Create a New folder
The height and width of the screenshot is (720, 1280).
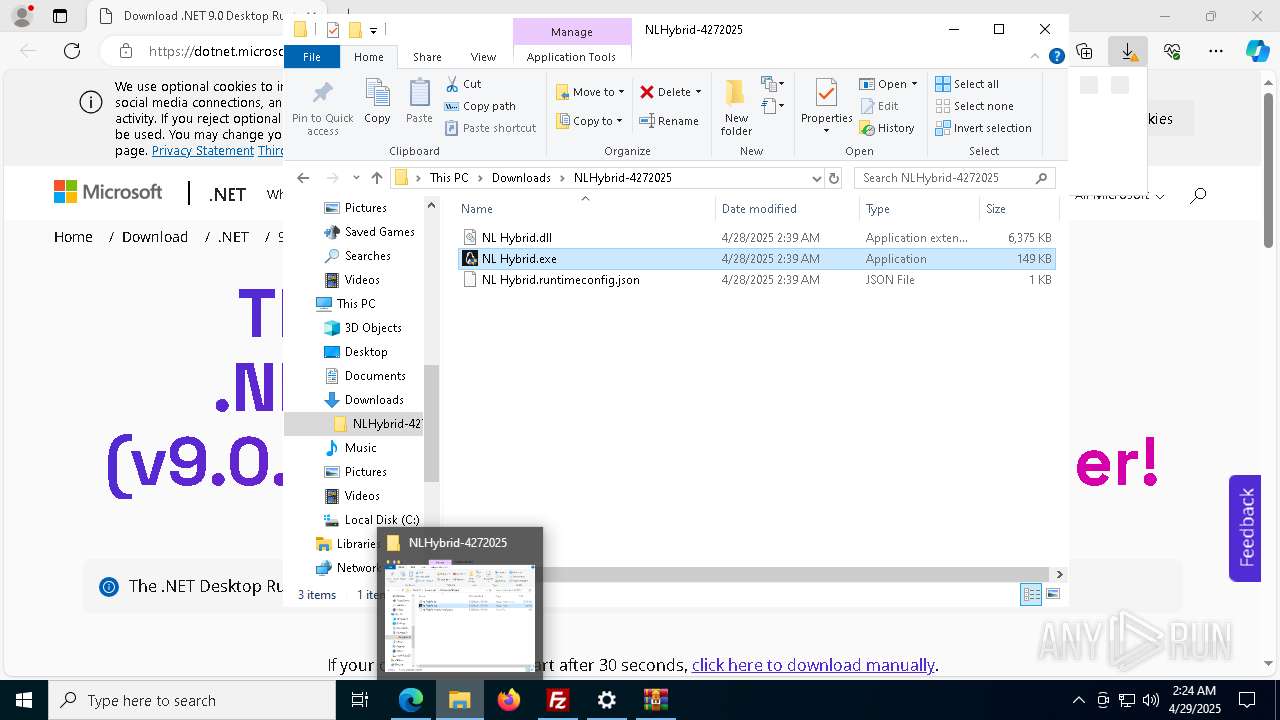[736, 107]
